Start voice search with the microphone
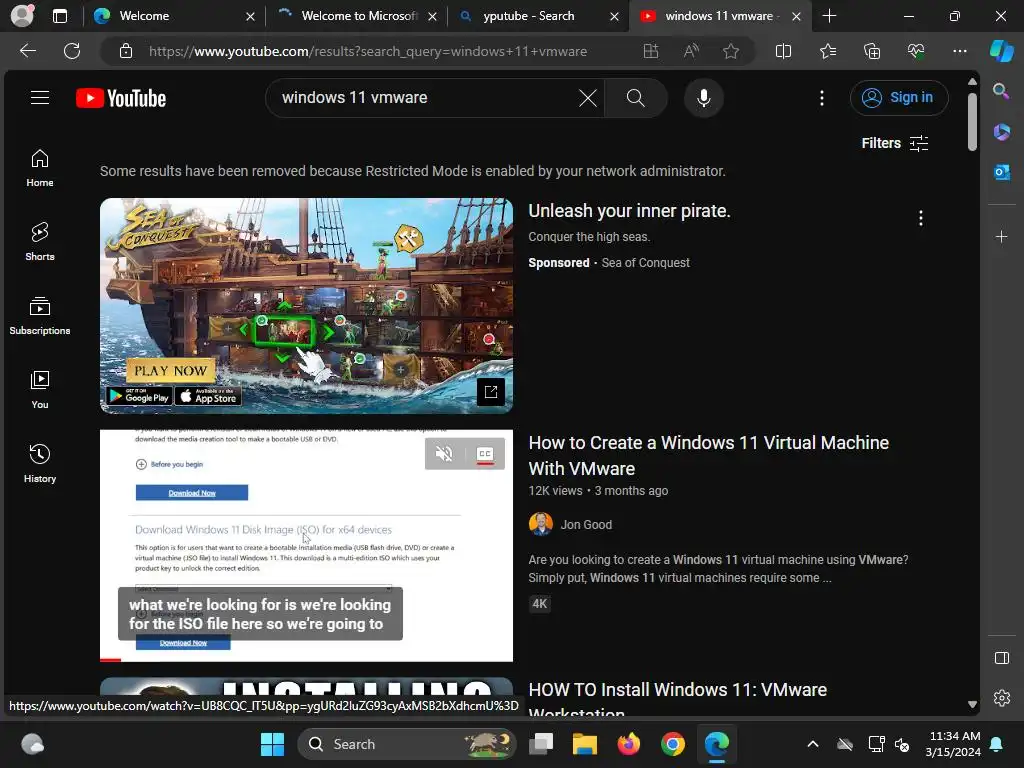This screenshot has height=768, width=1024. tap(703, 98)
